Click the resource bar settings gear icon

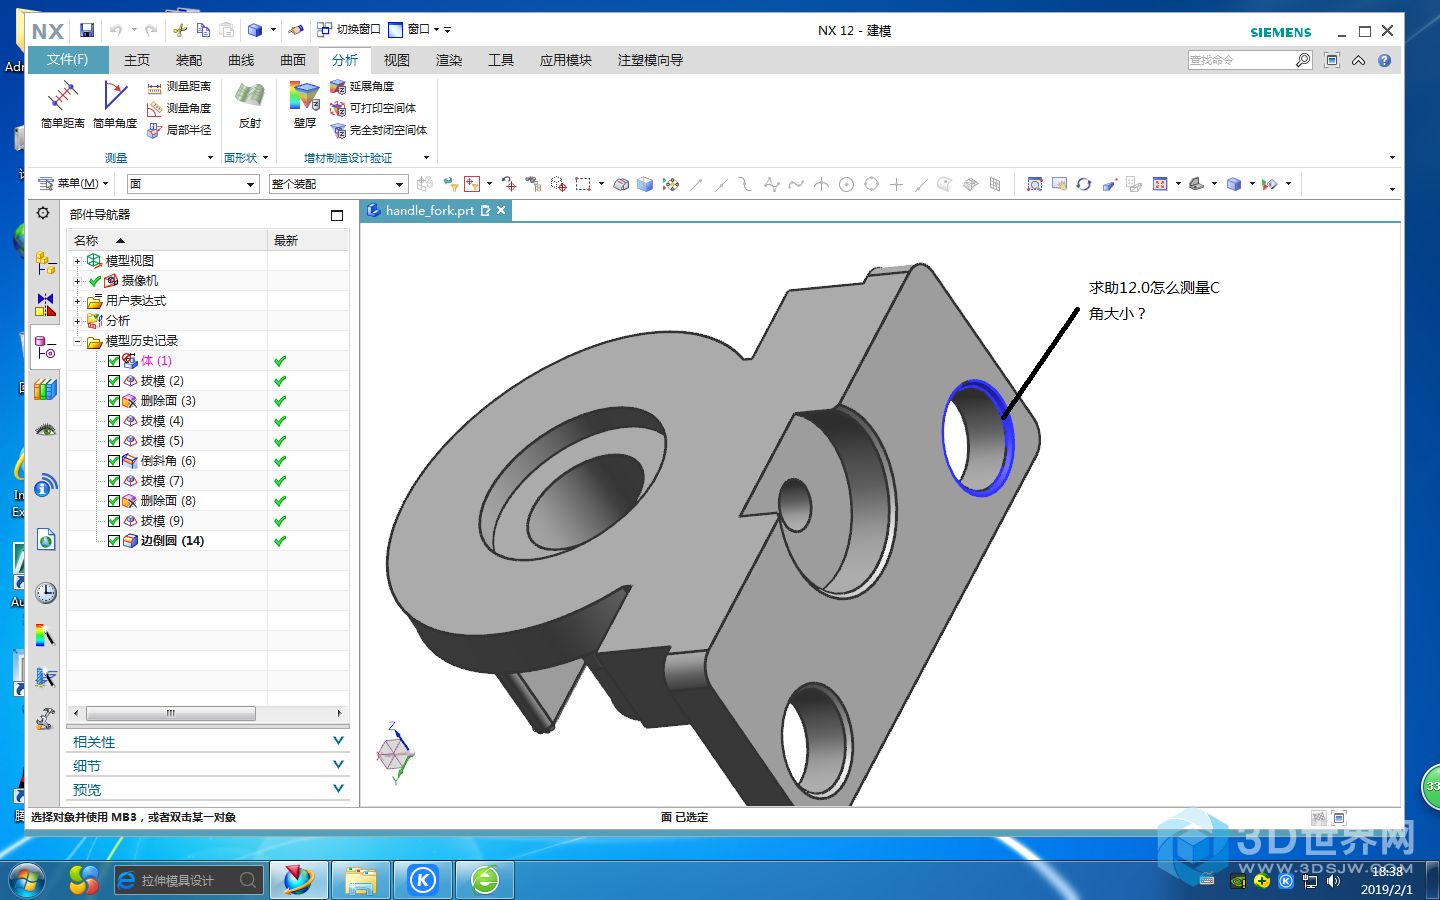coord(43,213)
